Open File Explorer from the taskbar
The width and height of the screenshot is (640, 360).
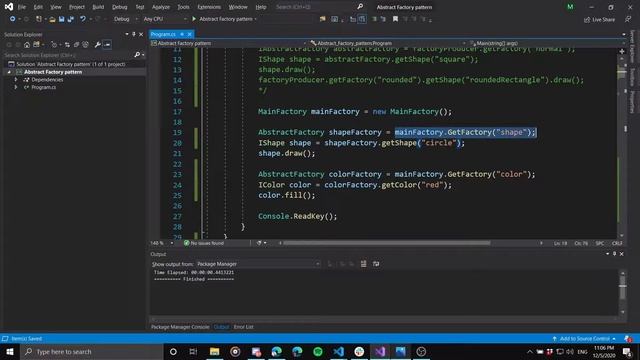click(214, 351)
